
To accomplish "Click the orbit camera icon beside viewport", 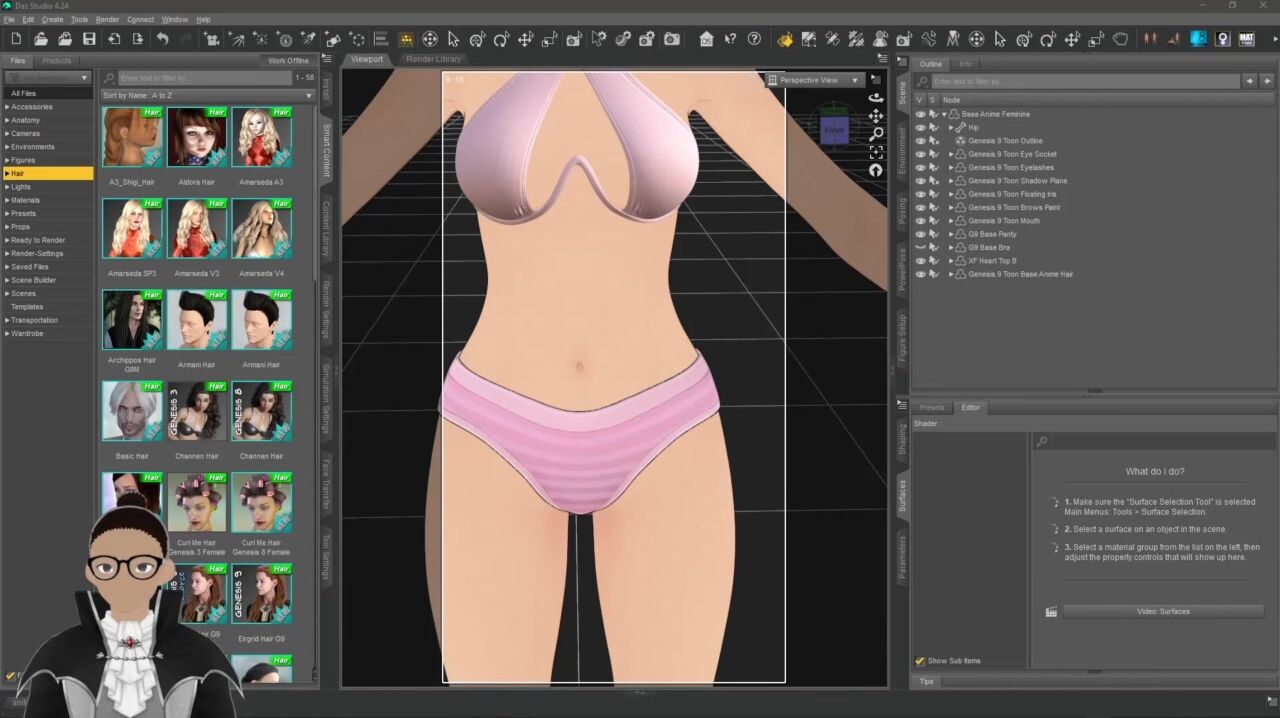I will 876,98.
